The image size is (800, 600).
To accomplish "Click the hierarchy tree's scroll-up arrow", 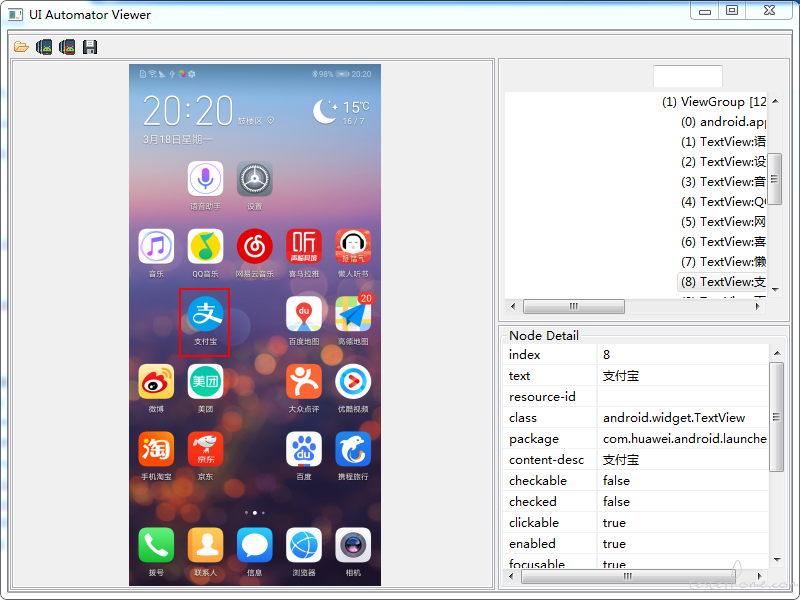I will [776, 101].
